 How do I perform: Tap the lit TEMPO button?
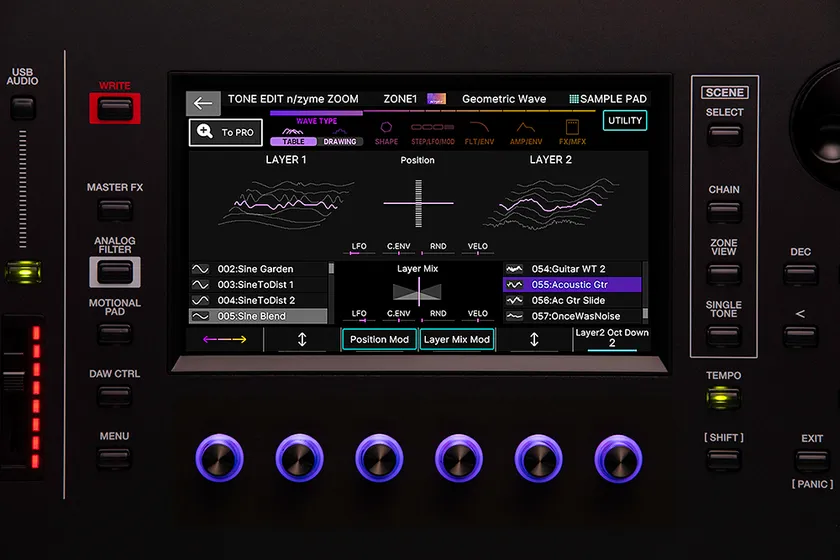[x=723, y=398]
